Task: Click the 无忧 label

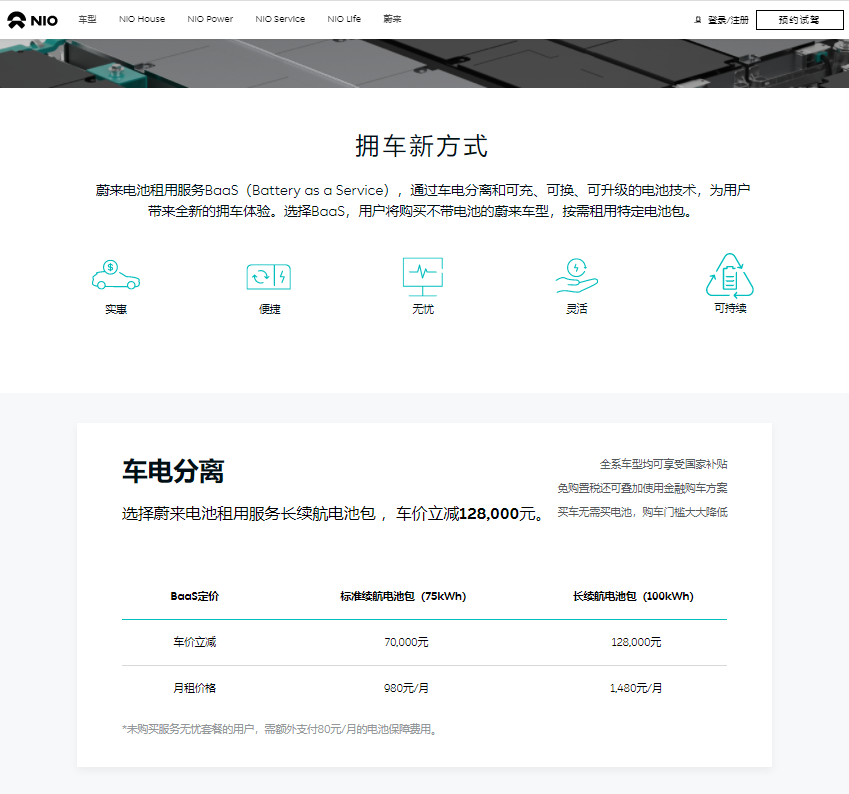Action: tap(423, 309)
